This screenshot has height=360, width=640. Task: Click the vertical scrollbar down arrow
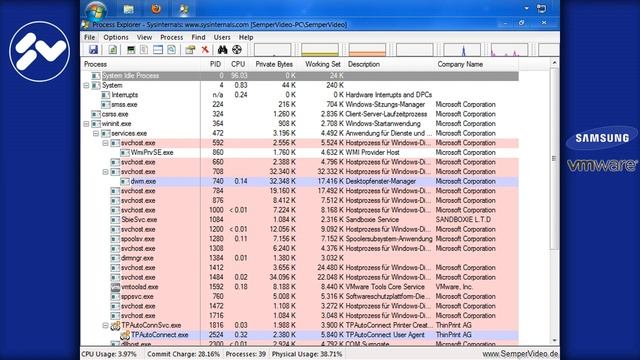point(554,340)
